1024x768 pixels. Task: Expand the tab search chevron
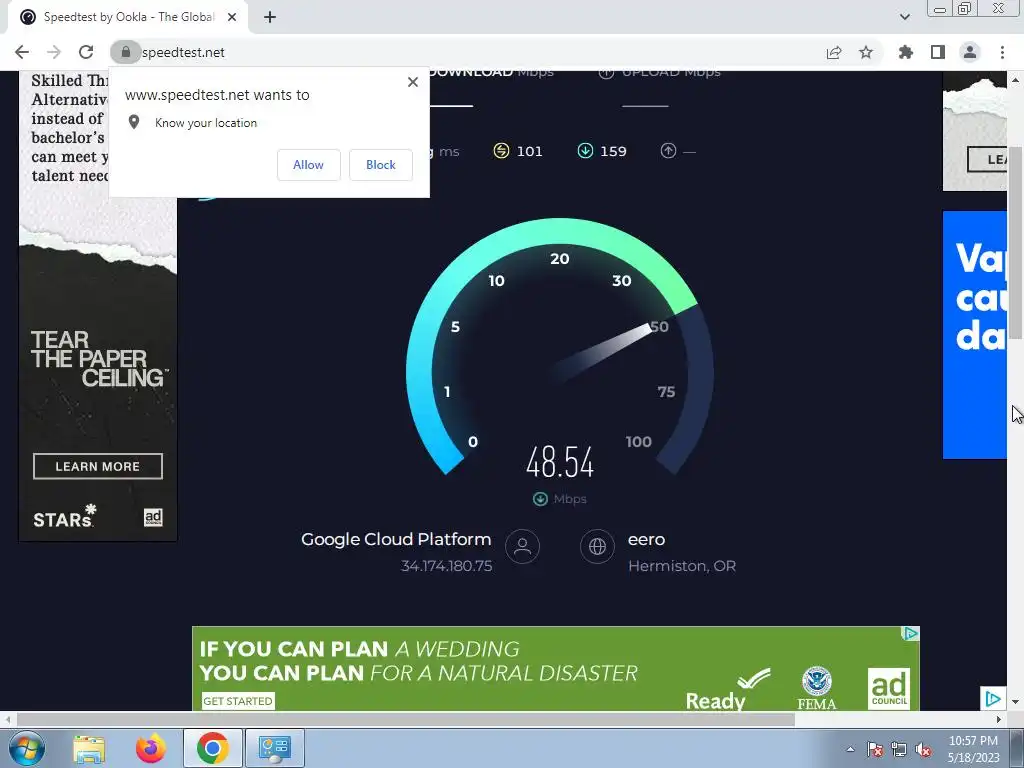[904, 17]
